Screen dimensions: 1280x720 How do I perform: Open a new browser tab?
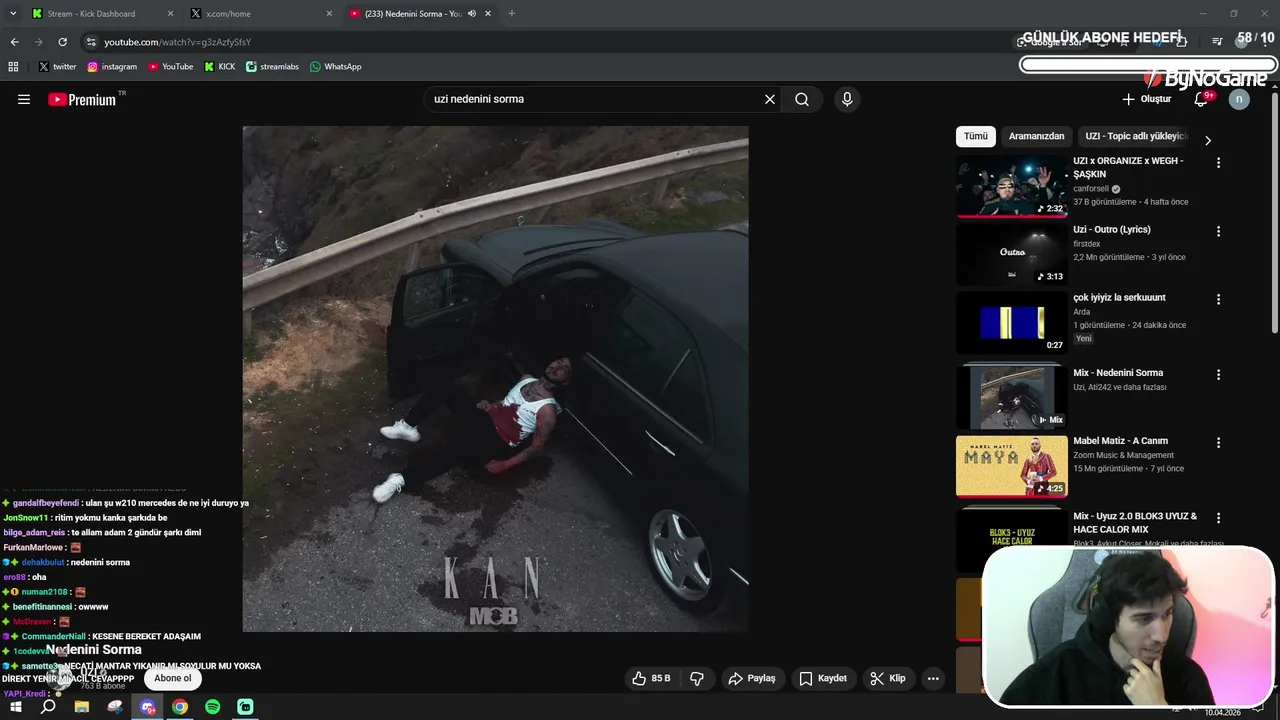click(x=512, y=13)
